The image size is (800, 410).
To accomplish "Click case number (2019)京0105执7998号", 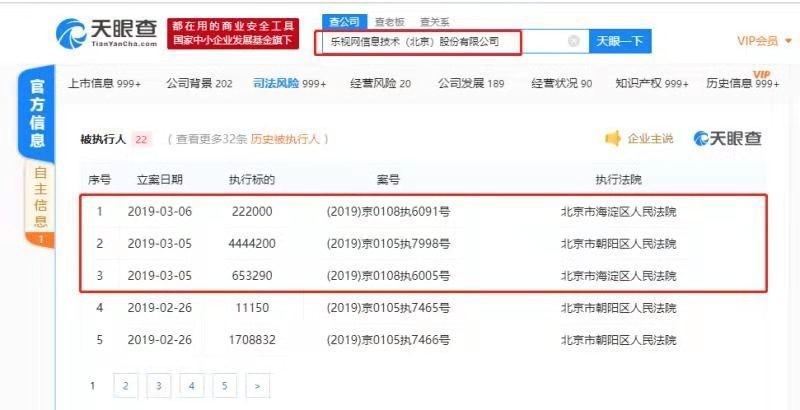I will 388,243.
